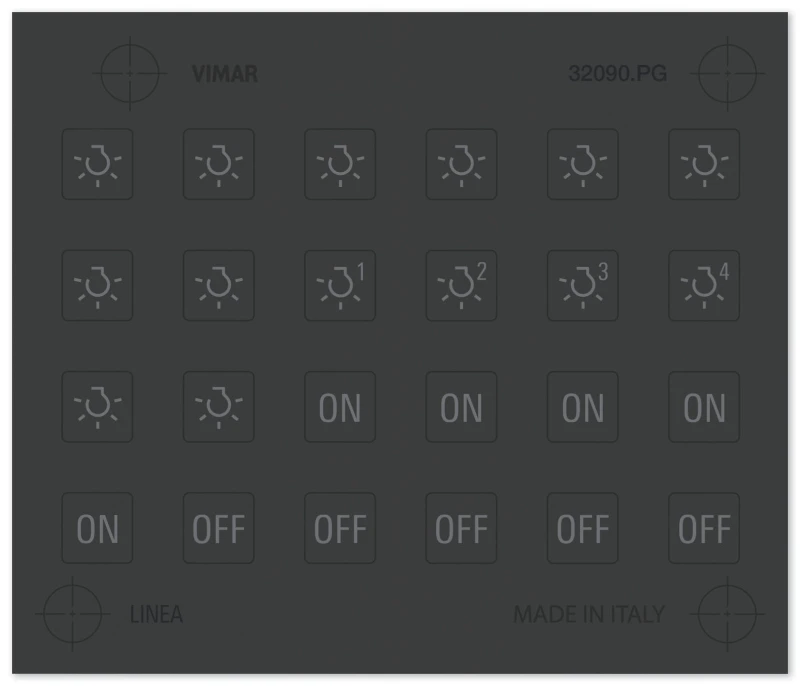Screen dimensions: 800x686
Task: Toggle the ON key in the OFF row
Action: coord(97,528)
